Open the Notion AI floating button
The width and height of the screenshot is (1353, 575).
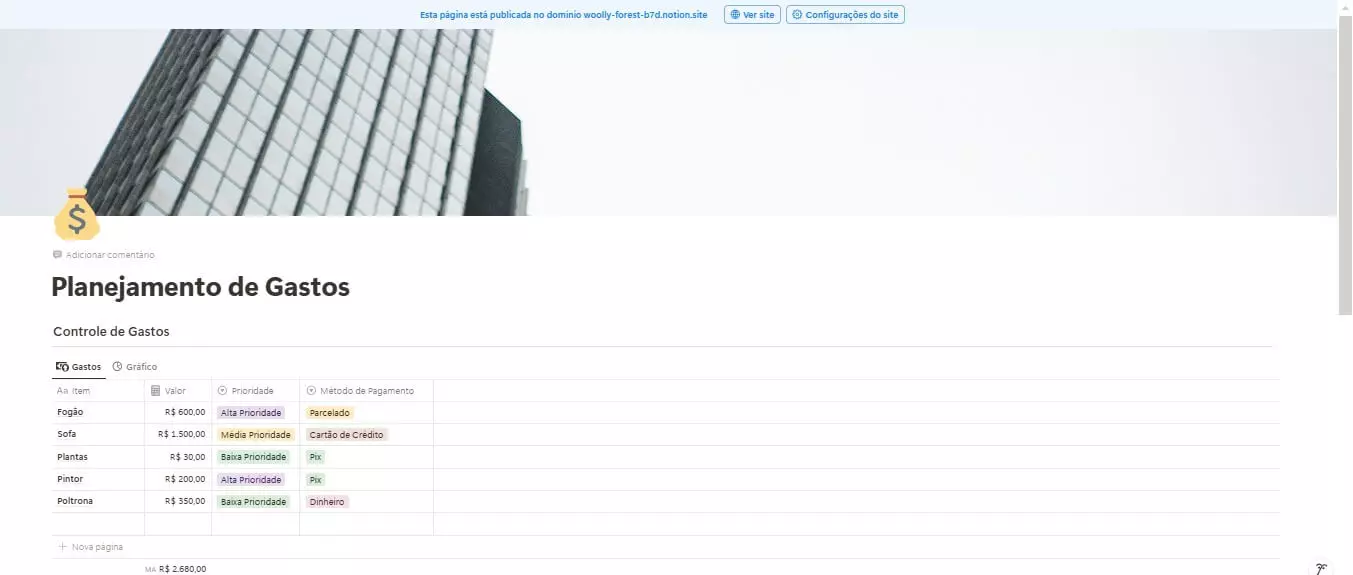(1320, 568)
